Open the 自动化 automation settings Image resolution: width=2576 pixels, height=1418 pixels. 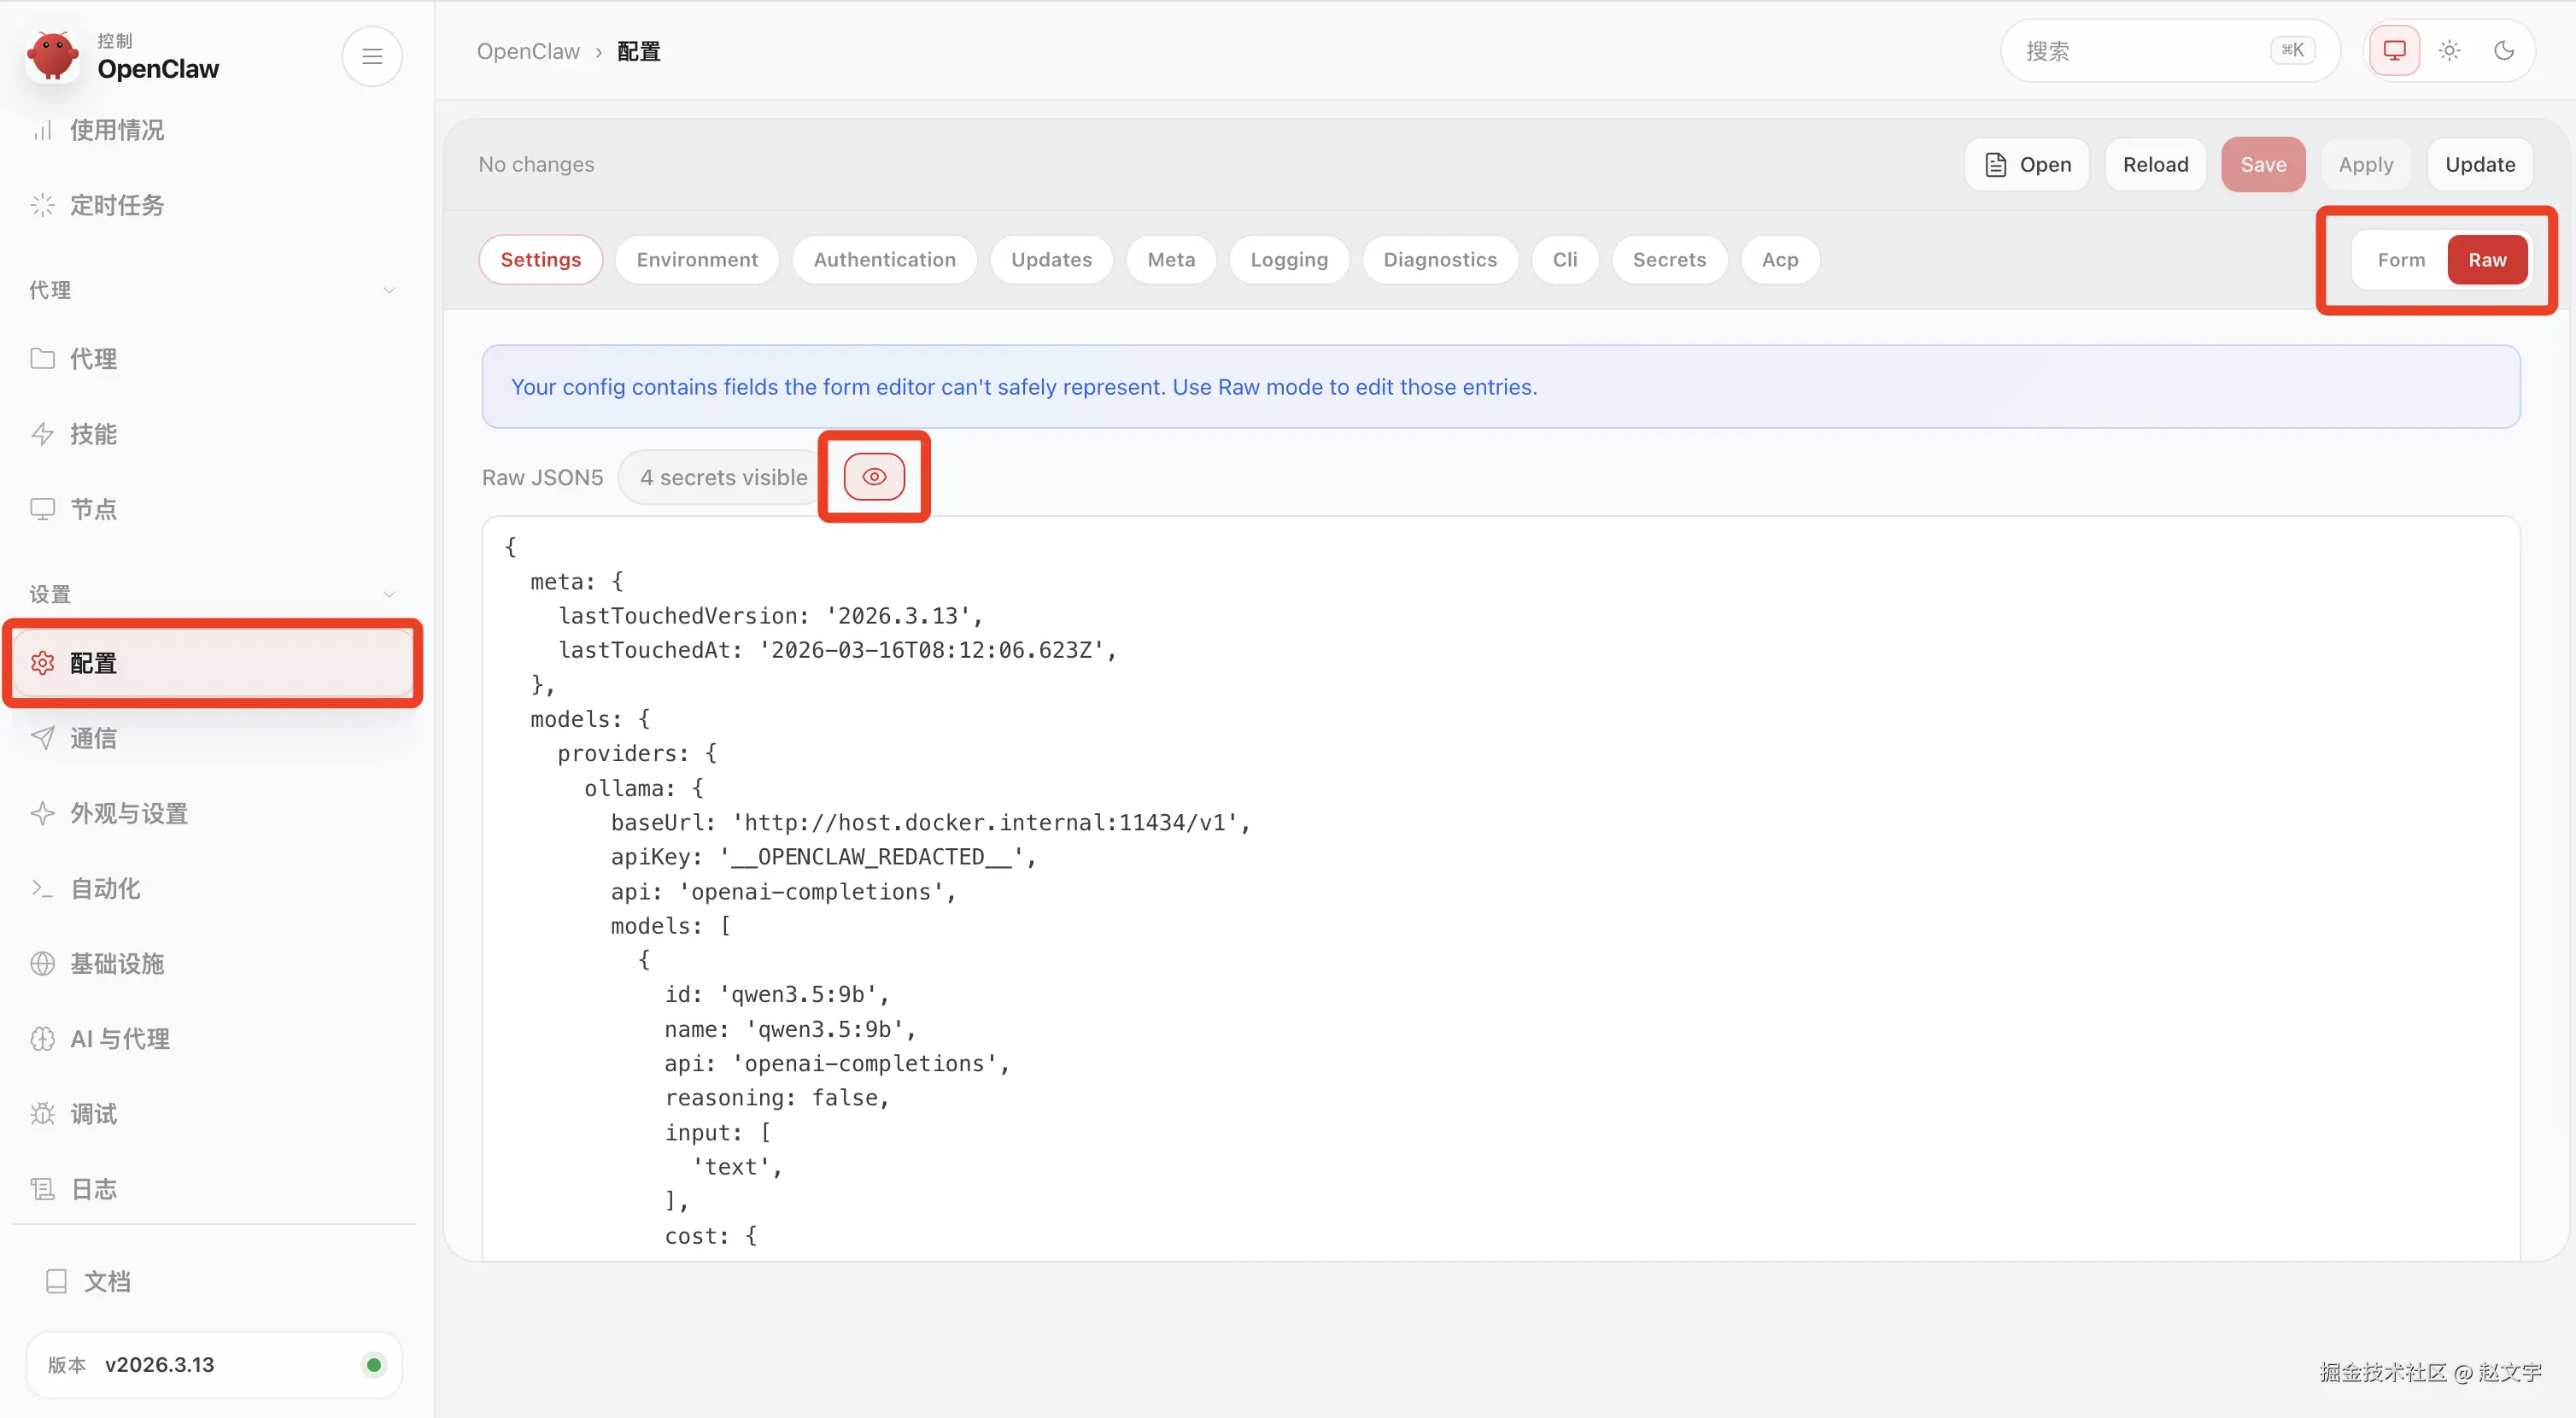(x=104, y=888)
